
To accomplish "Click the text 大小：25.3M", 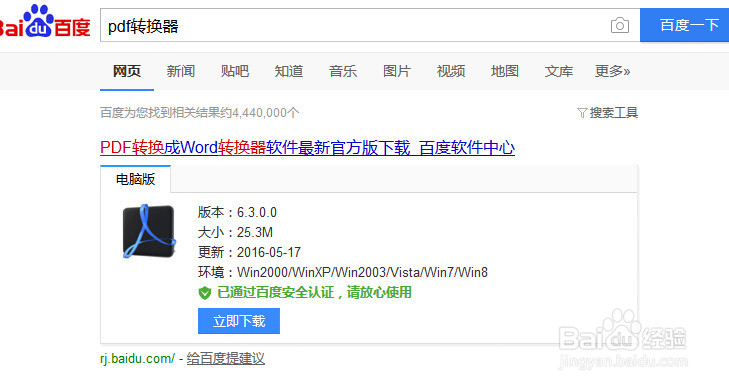I will 235,232.
